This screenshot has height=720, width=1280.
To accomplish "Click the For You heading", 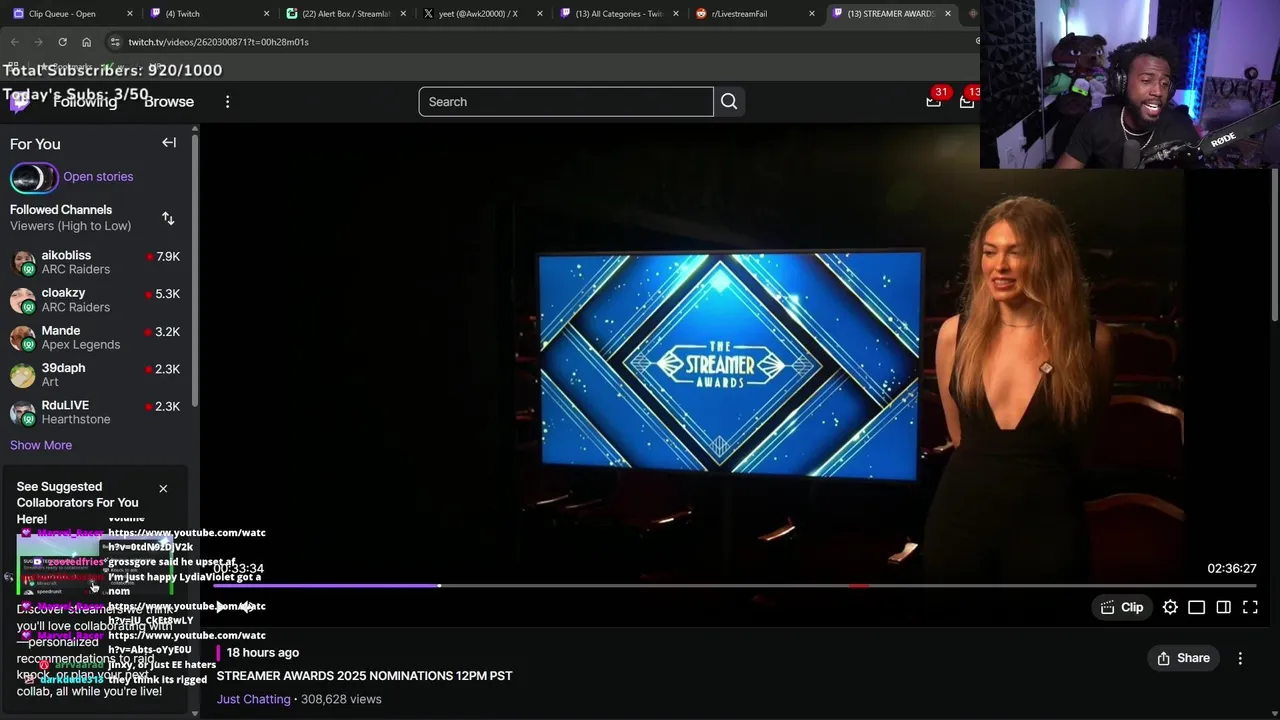I will pyautogui.click(x=35, y=144).
